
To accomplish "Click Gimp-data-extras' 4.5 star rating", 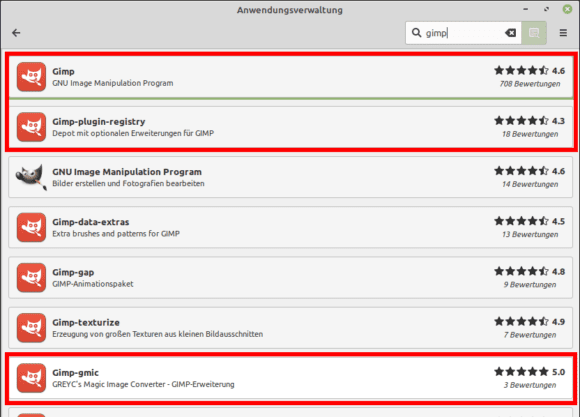I will (529, 221).
